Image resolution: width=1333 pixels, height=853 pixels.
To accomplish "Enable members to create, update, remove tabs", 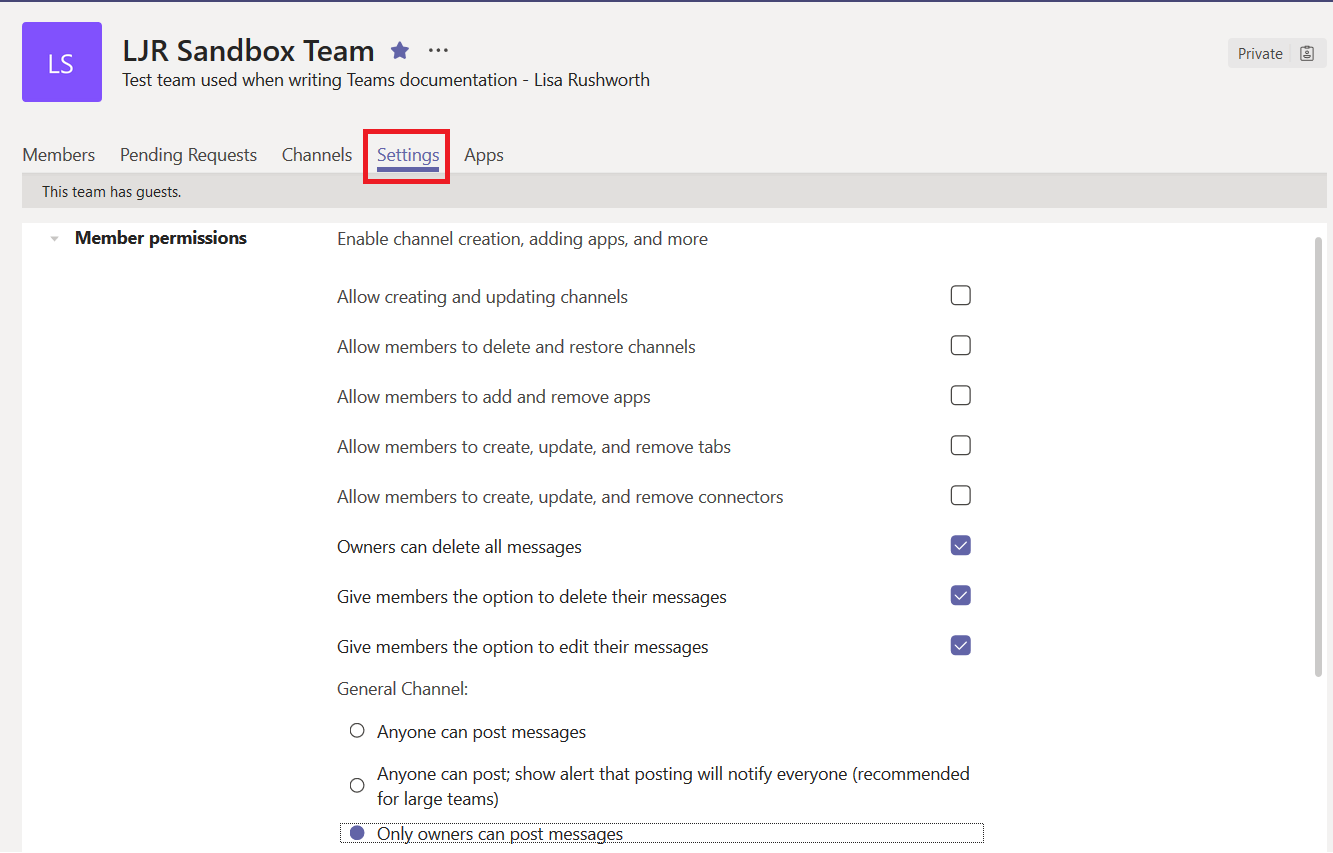I will tap(961, 446).
